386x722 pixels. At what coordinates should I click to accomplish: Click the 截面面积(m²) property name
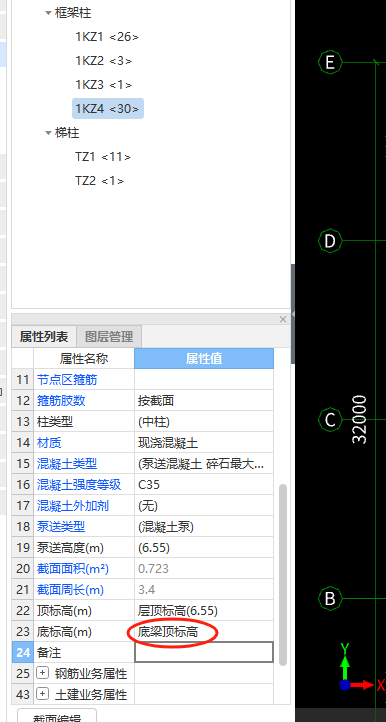(73, 569)
